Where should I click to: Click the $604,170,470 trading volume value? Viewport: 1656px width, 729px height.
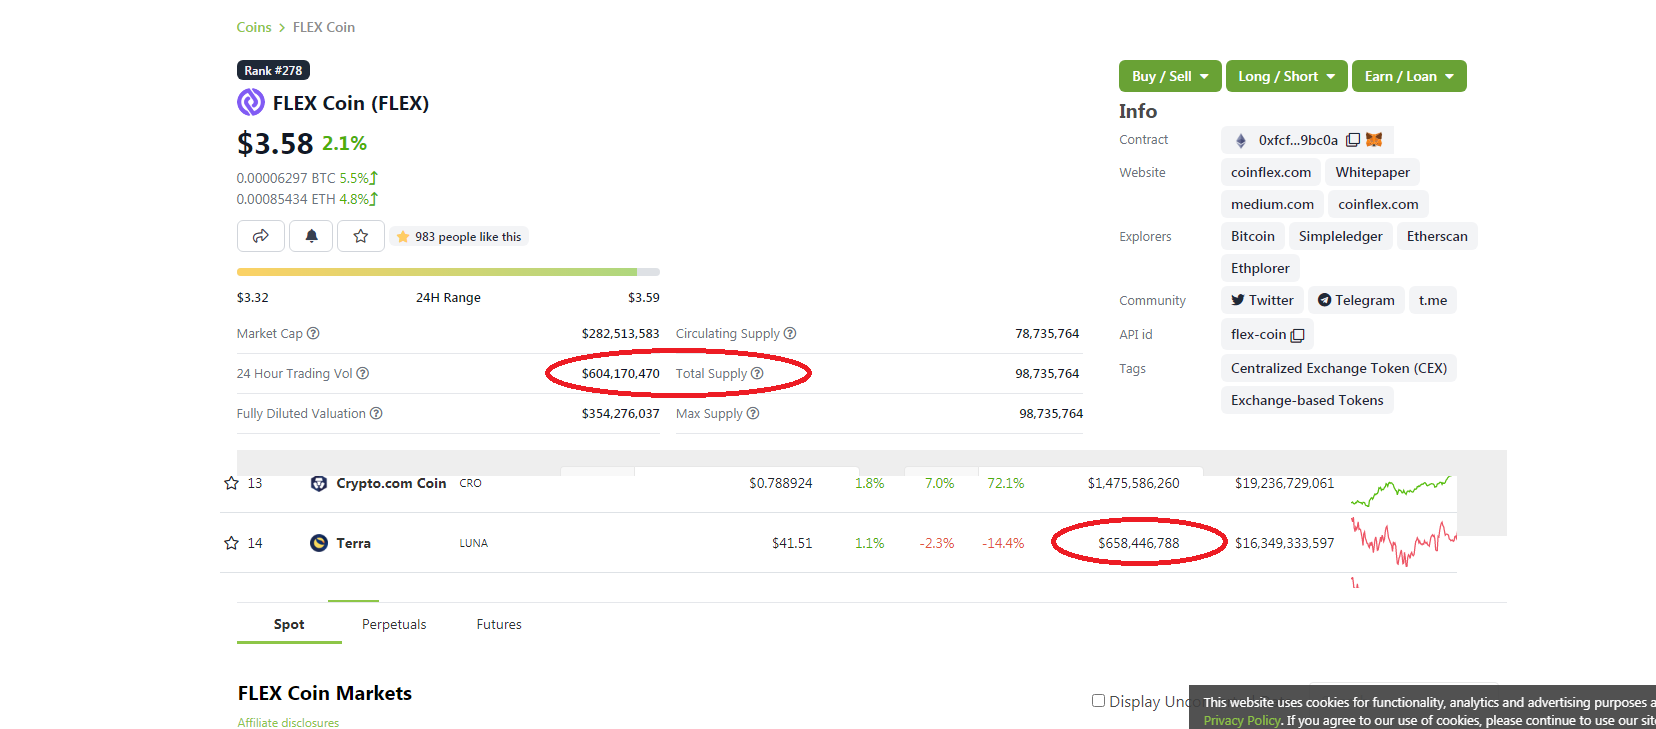click(x=620, y=373)
